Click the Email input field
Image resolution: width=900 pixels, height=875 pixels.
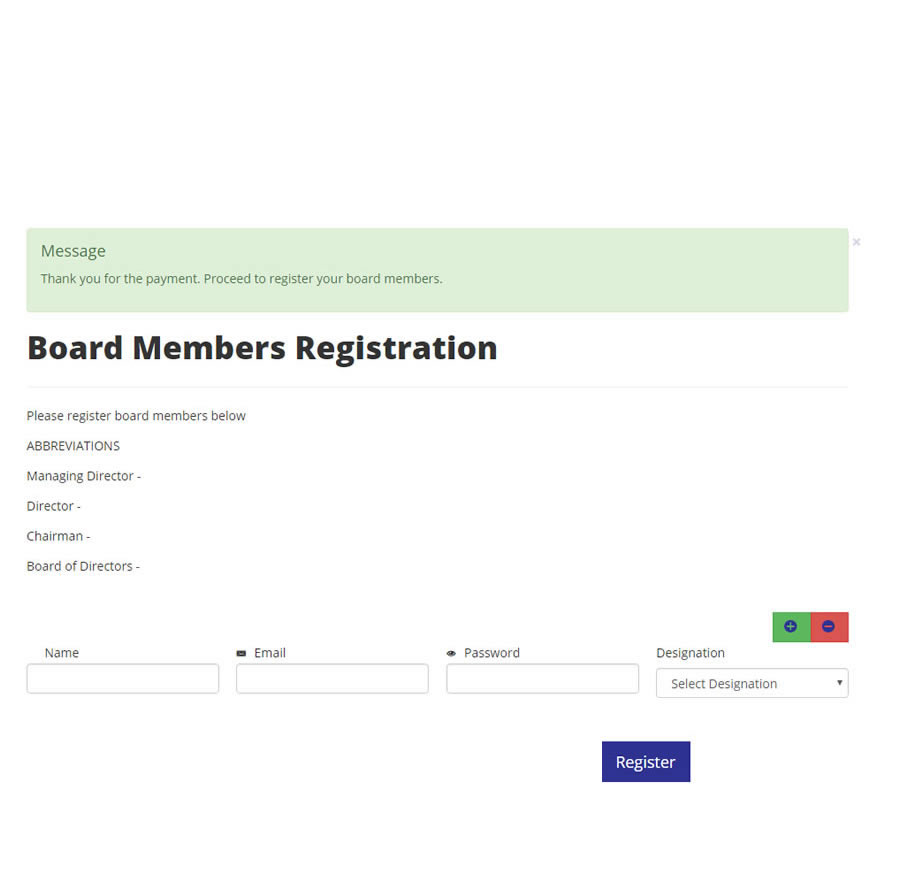[331, 678]
